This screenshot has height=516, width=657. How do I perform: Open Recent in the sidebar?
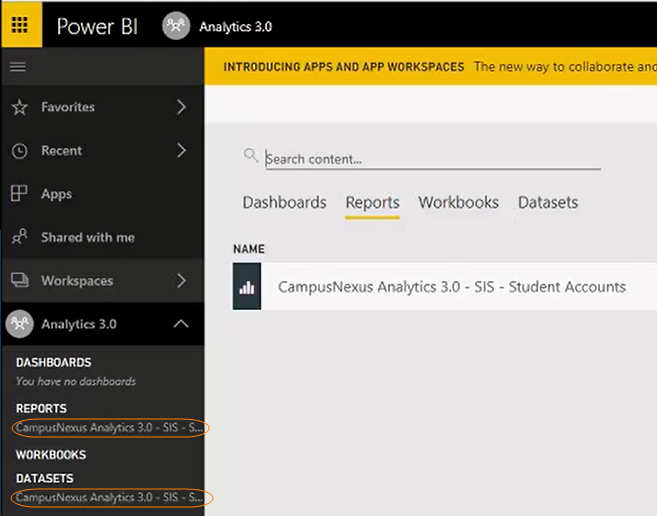pos(62,150)
